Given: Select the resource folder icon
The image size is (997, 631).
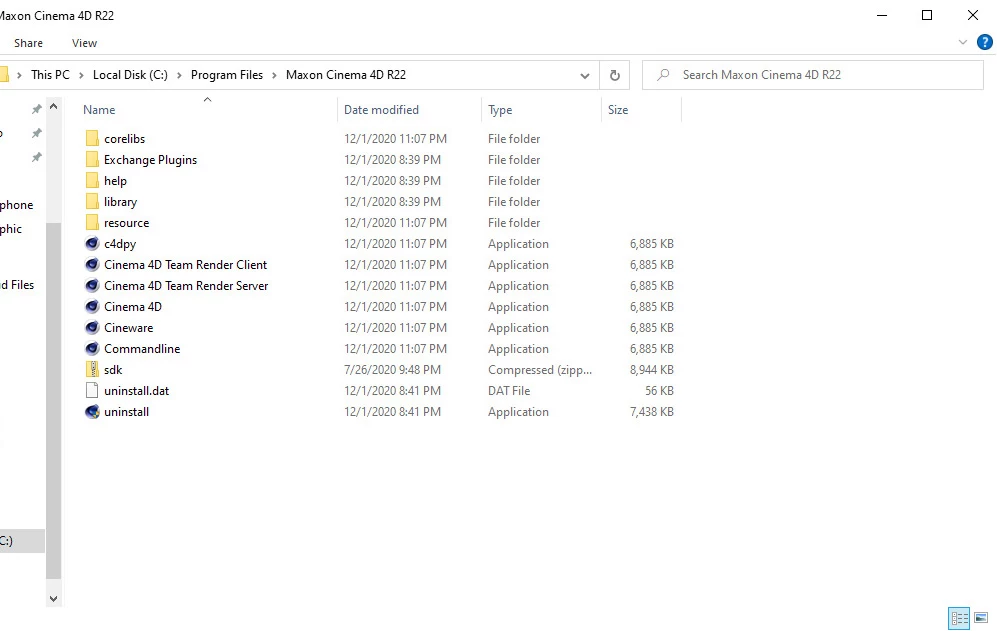Looking at the screenshot, I should (x=92, y=223).
